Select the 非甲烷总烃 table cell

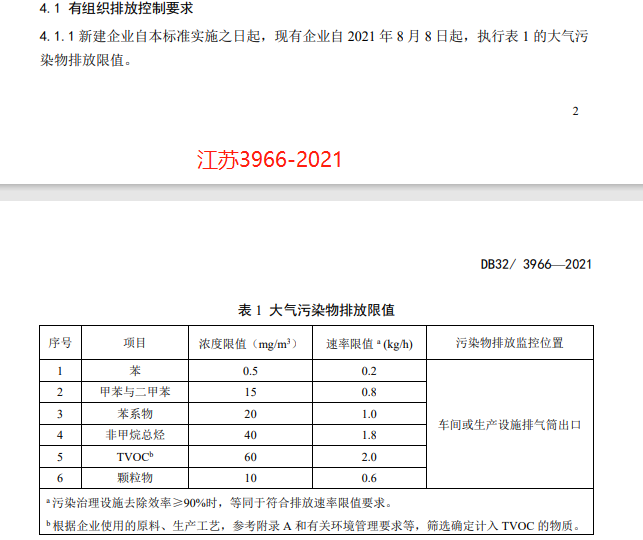pos(135,435)
